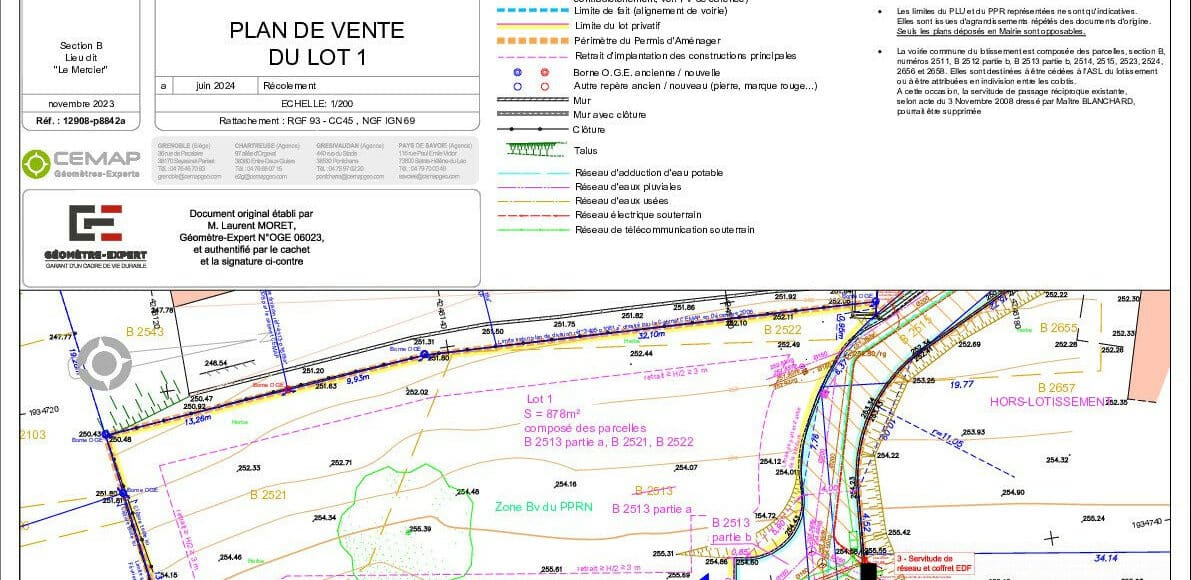
Task: Click the blue dimension "19.77"
Action: (x=962, y=385)
